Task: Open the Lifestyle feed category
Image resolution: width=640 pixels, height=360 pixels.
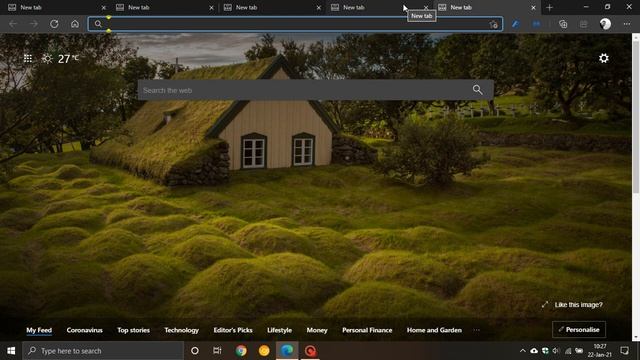Action: [x=280, y=330]
